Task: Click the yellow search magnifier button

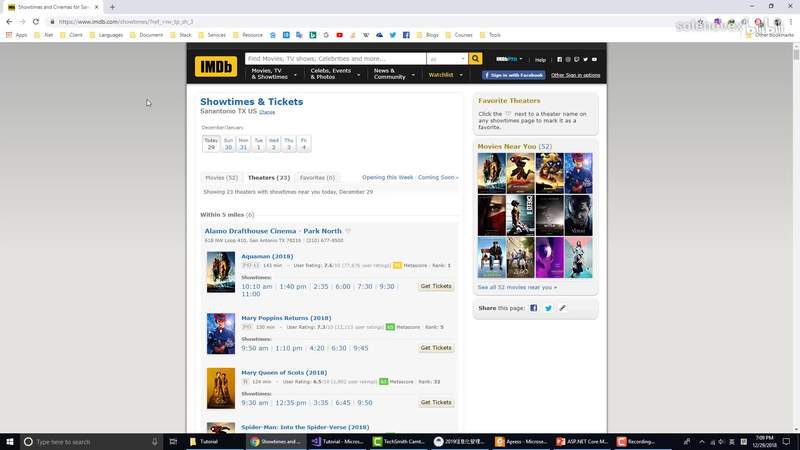Action: (475, 59)
